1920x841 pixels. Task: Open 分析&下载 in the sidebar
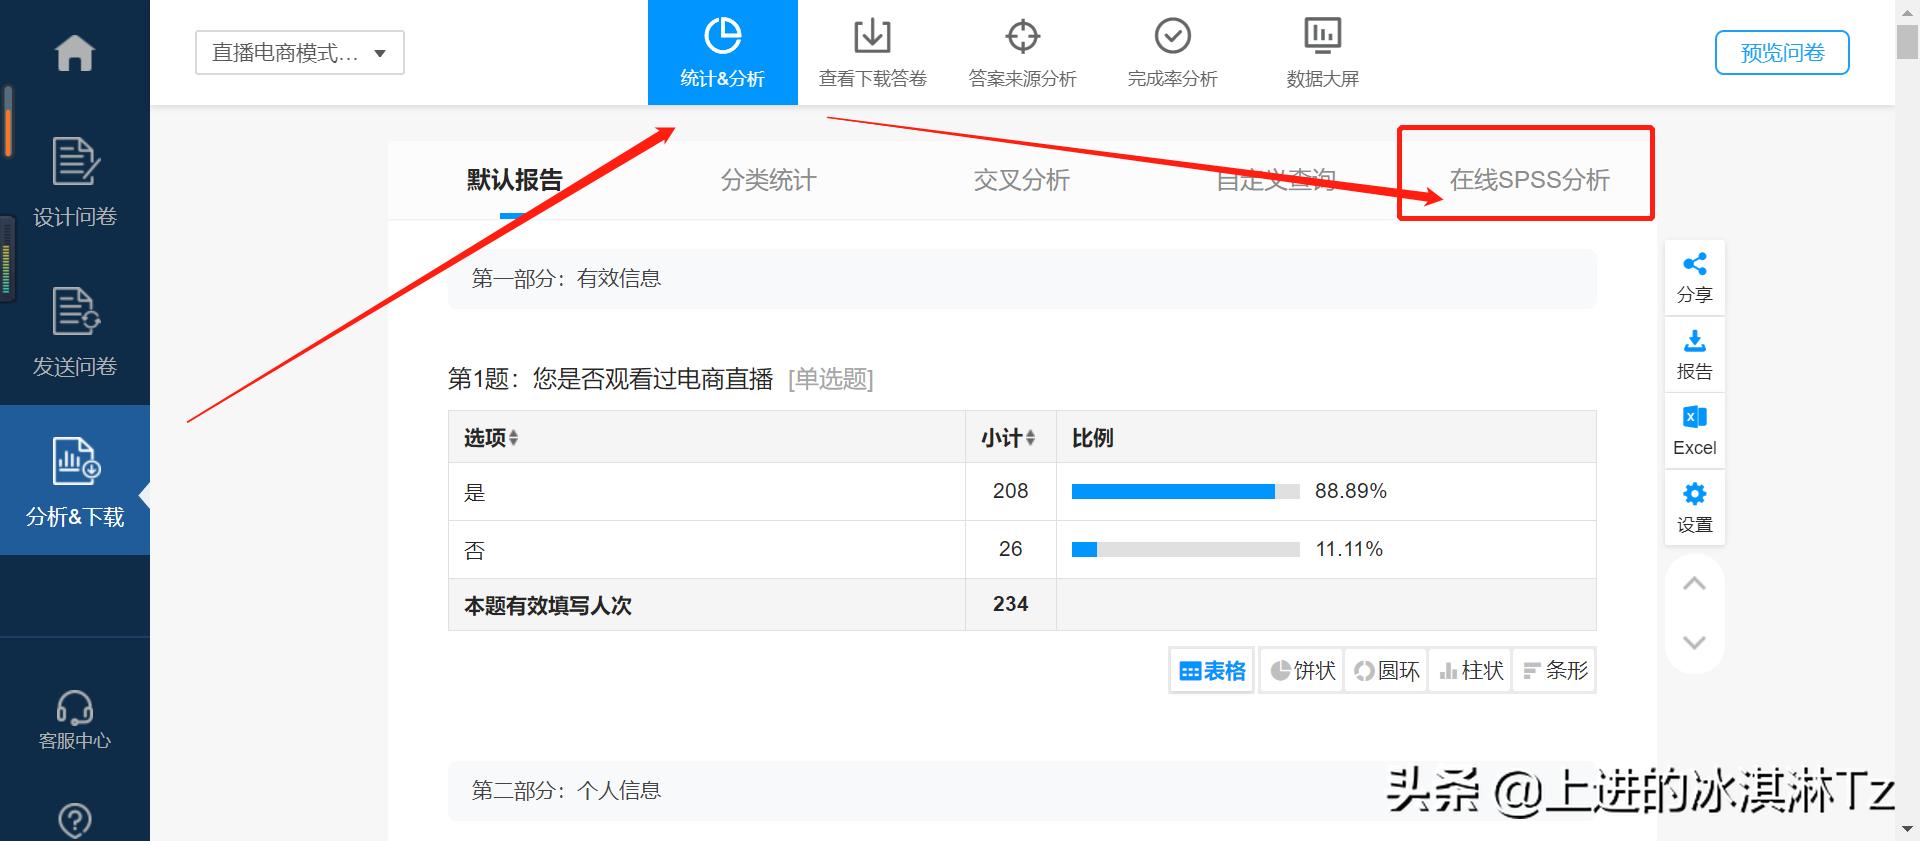point(75,480)
